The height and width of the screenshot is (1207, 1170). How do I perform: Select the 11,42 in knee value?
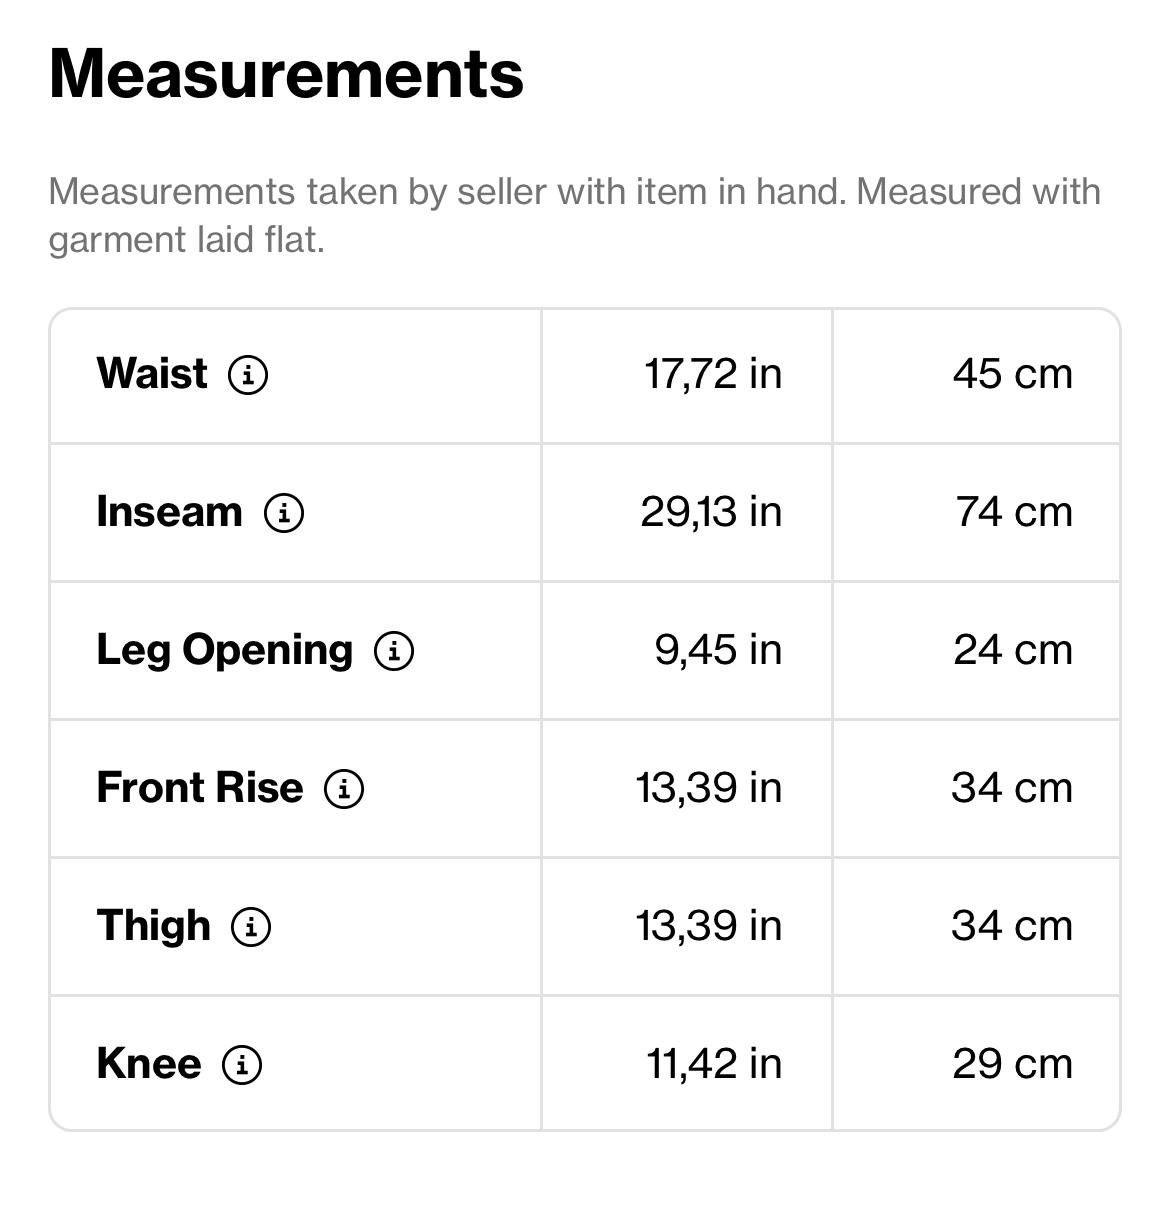(x=714, y=1064)
